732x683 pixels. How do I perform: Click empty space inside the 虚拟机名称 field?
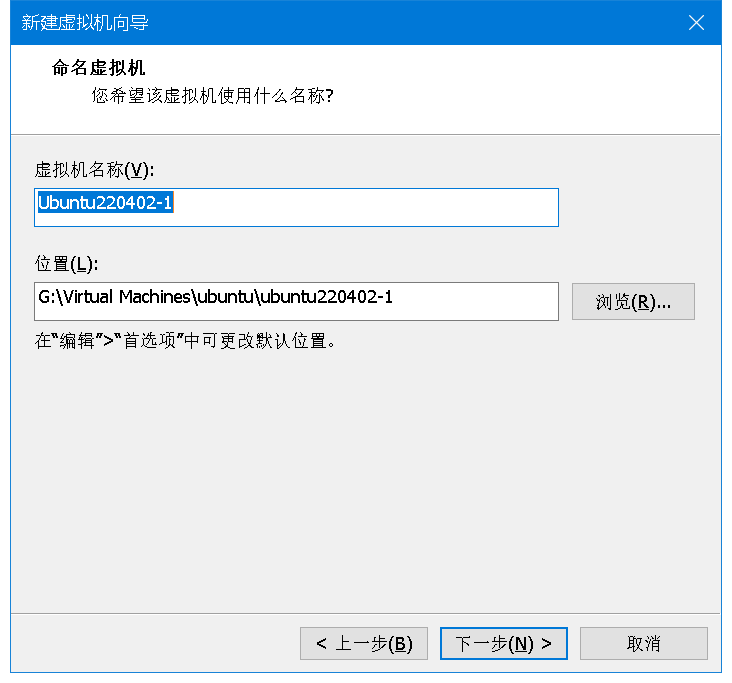tap(400, 207)
